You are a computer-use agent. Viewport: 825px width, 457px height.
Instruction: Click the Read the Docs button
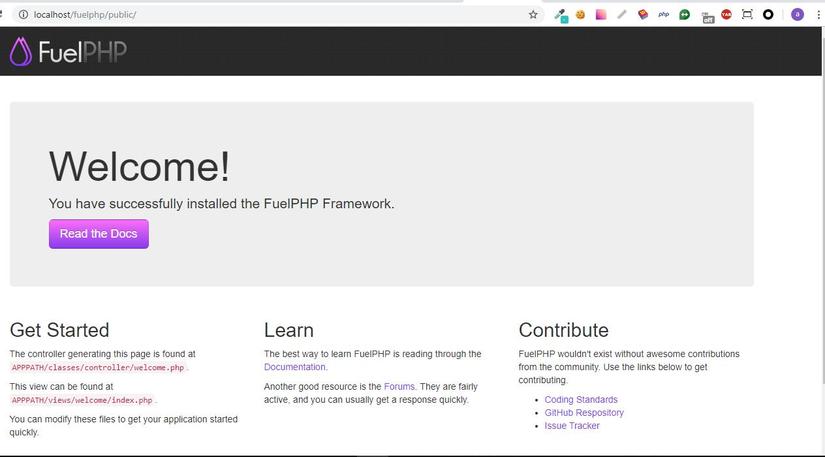pos(99,234)
